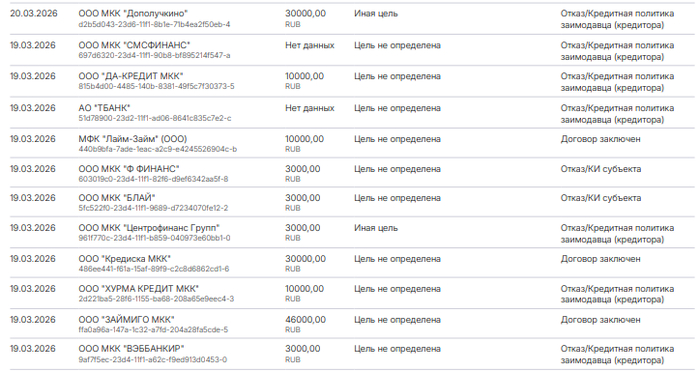The image size is (700, 371).
Task: Open the ООО "ЗАЙМИГО МКК" record
Action: pos(126,320)
